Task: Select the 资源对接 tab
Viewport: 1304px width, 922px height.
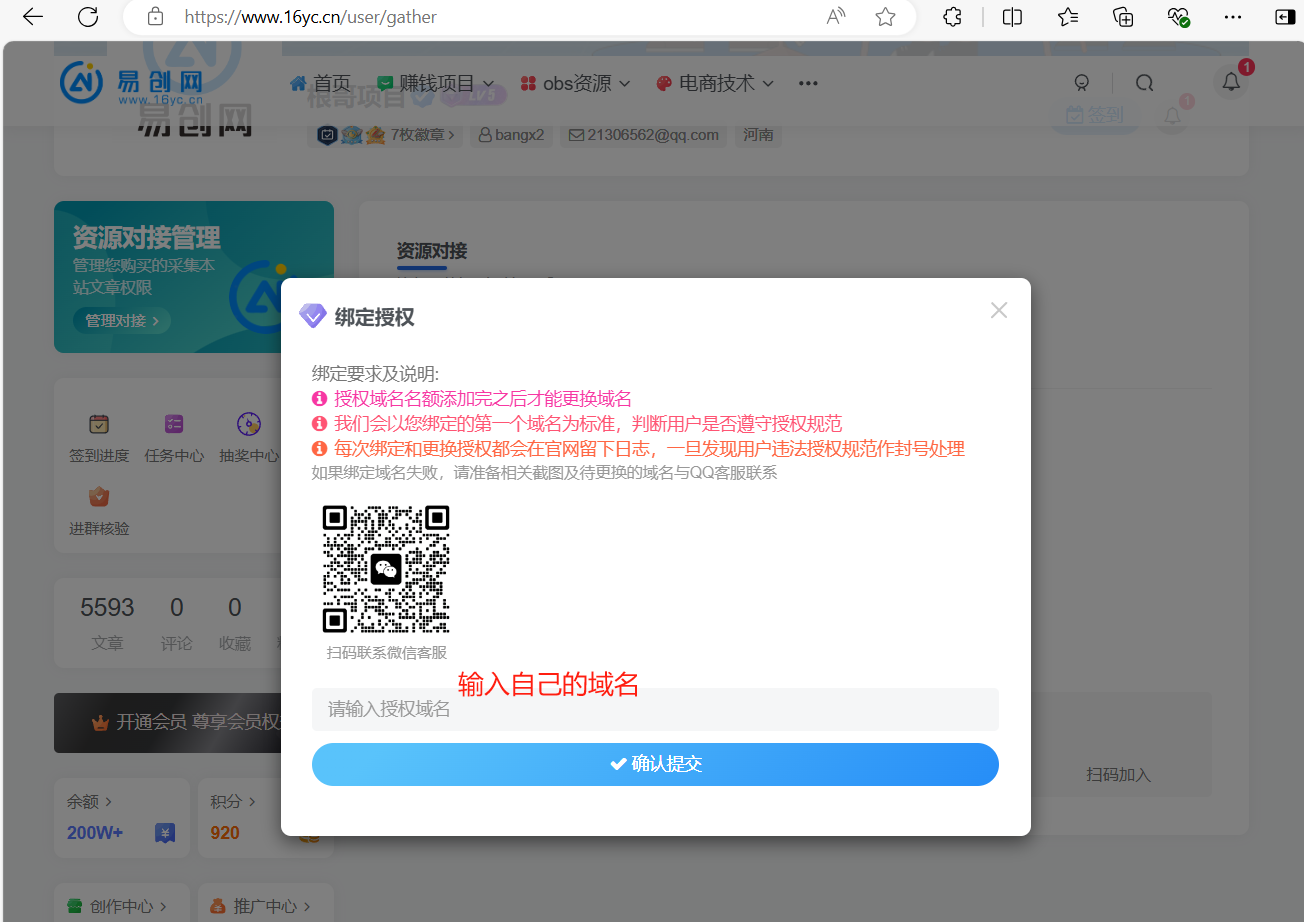Action: pos(432,251)
